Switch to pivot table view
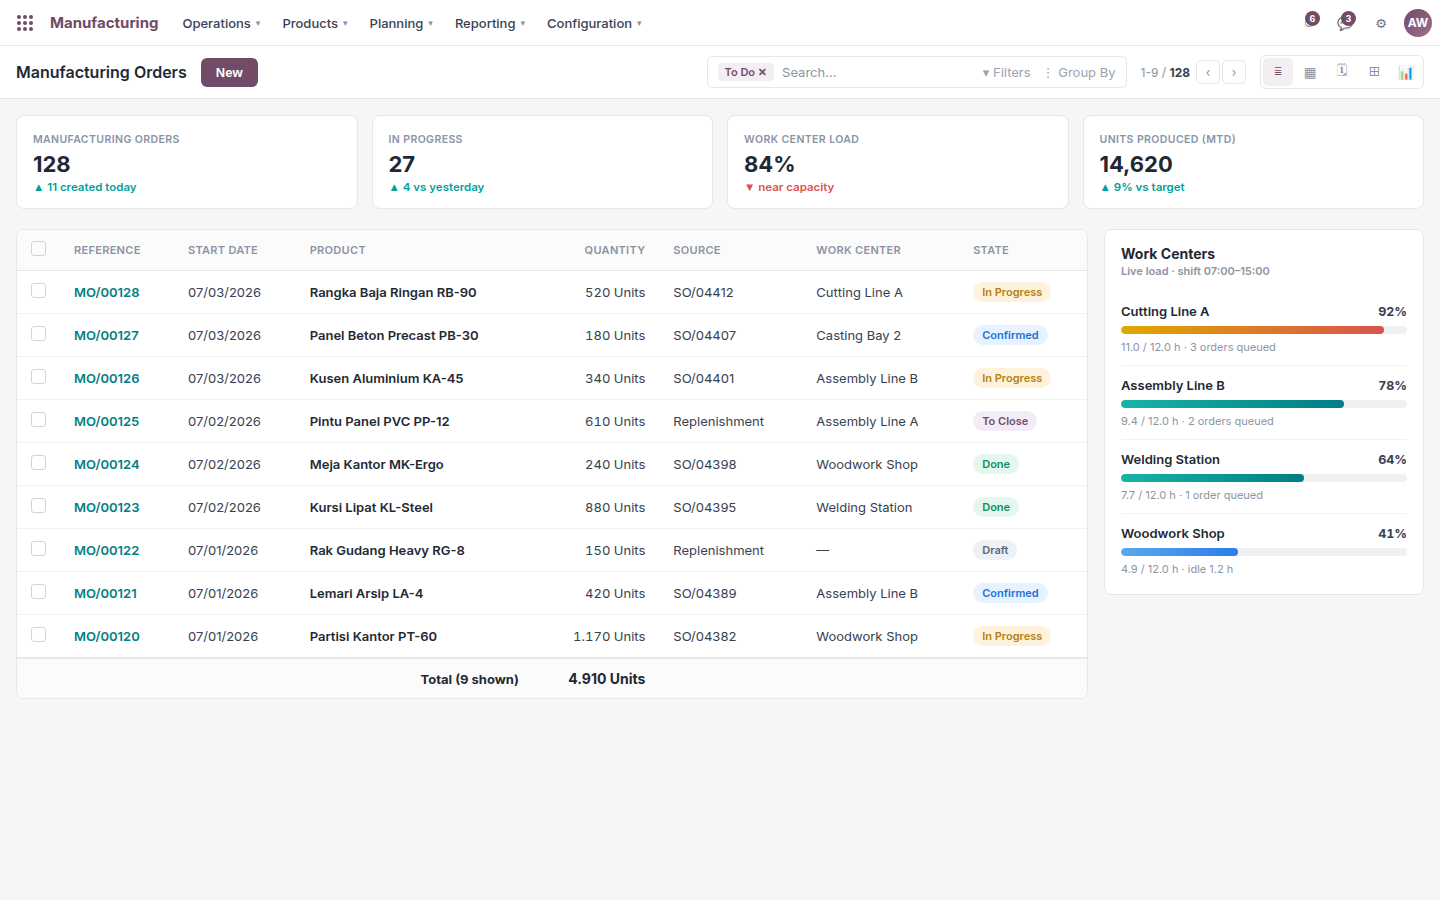The height and width of the screenshot is (900, 1440). pyautogui.click(x=1374, y=72)
